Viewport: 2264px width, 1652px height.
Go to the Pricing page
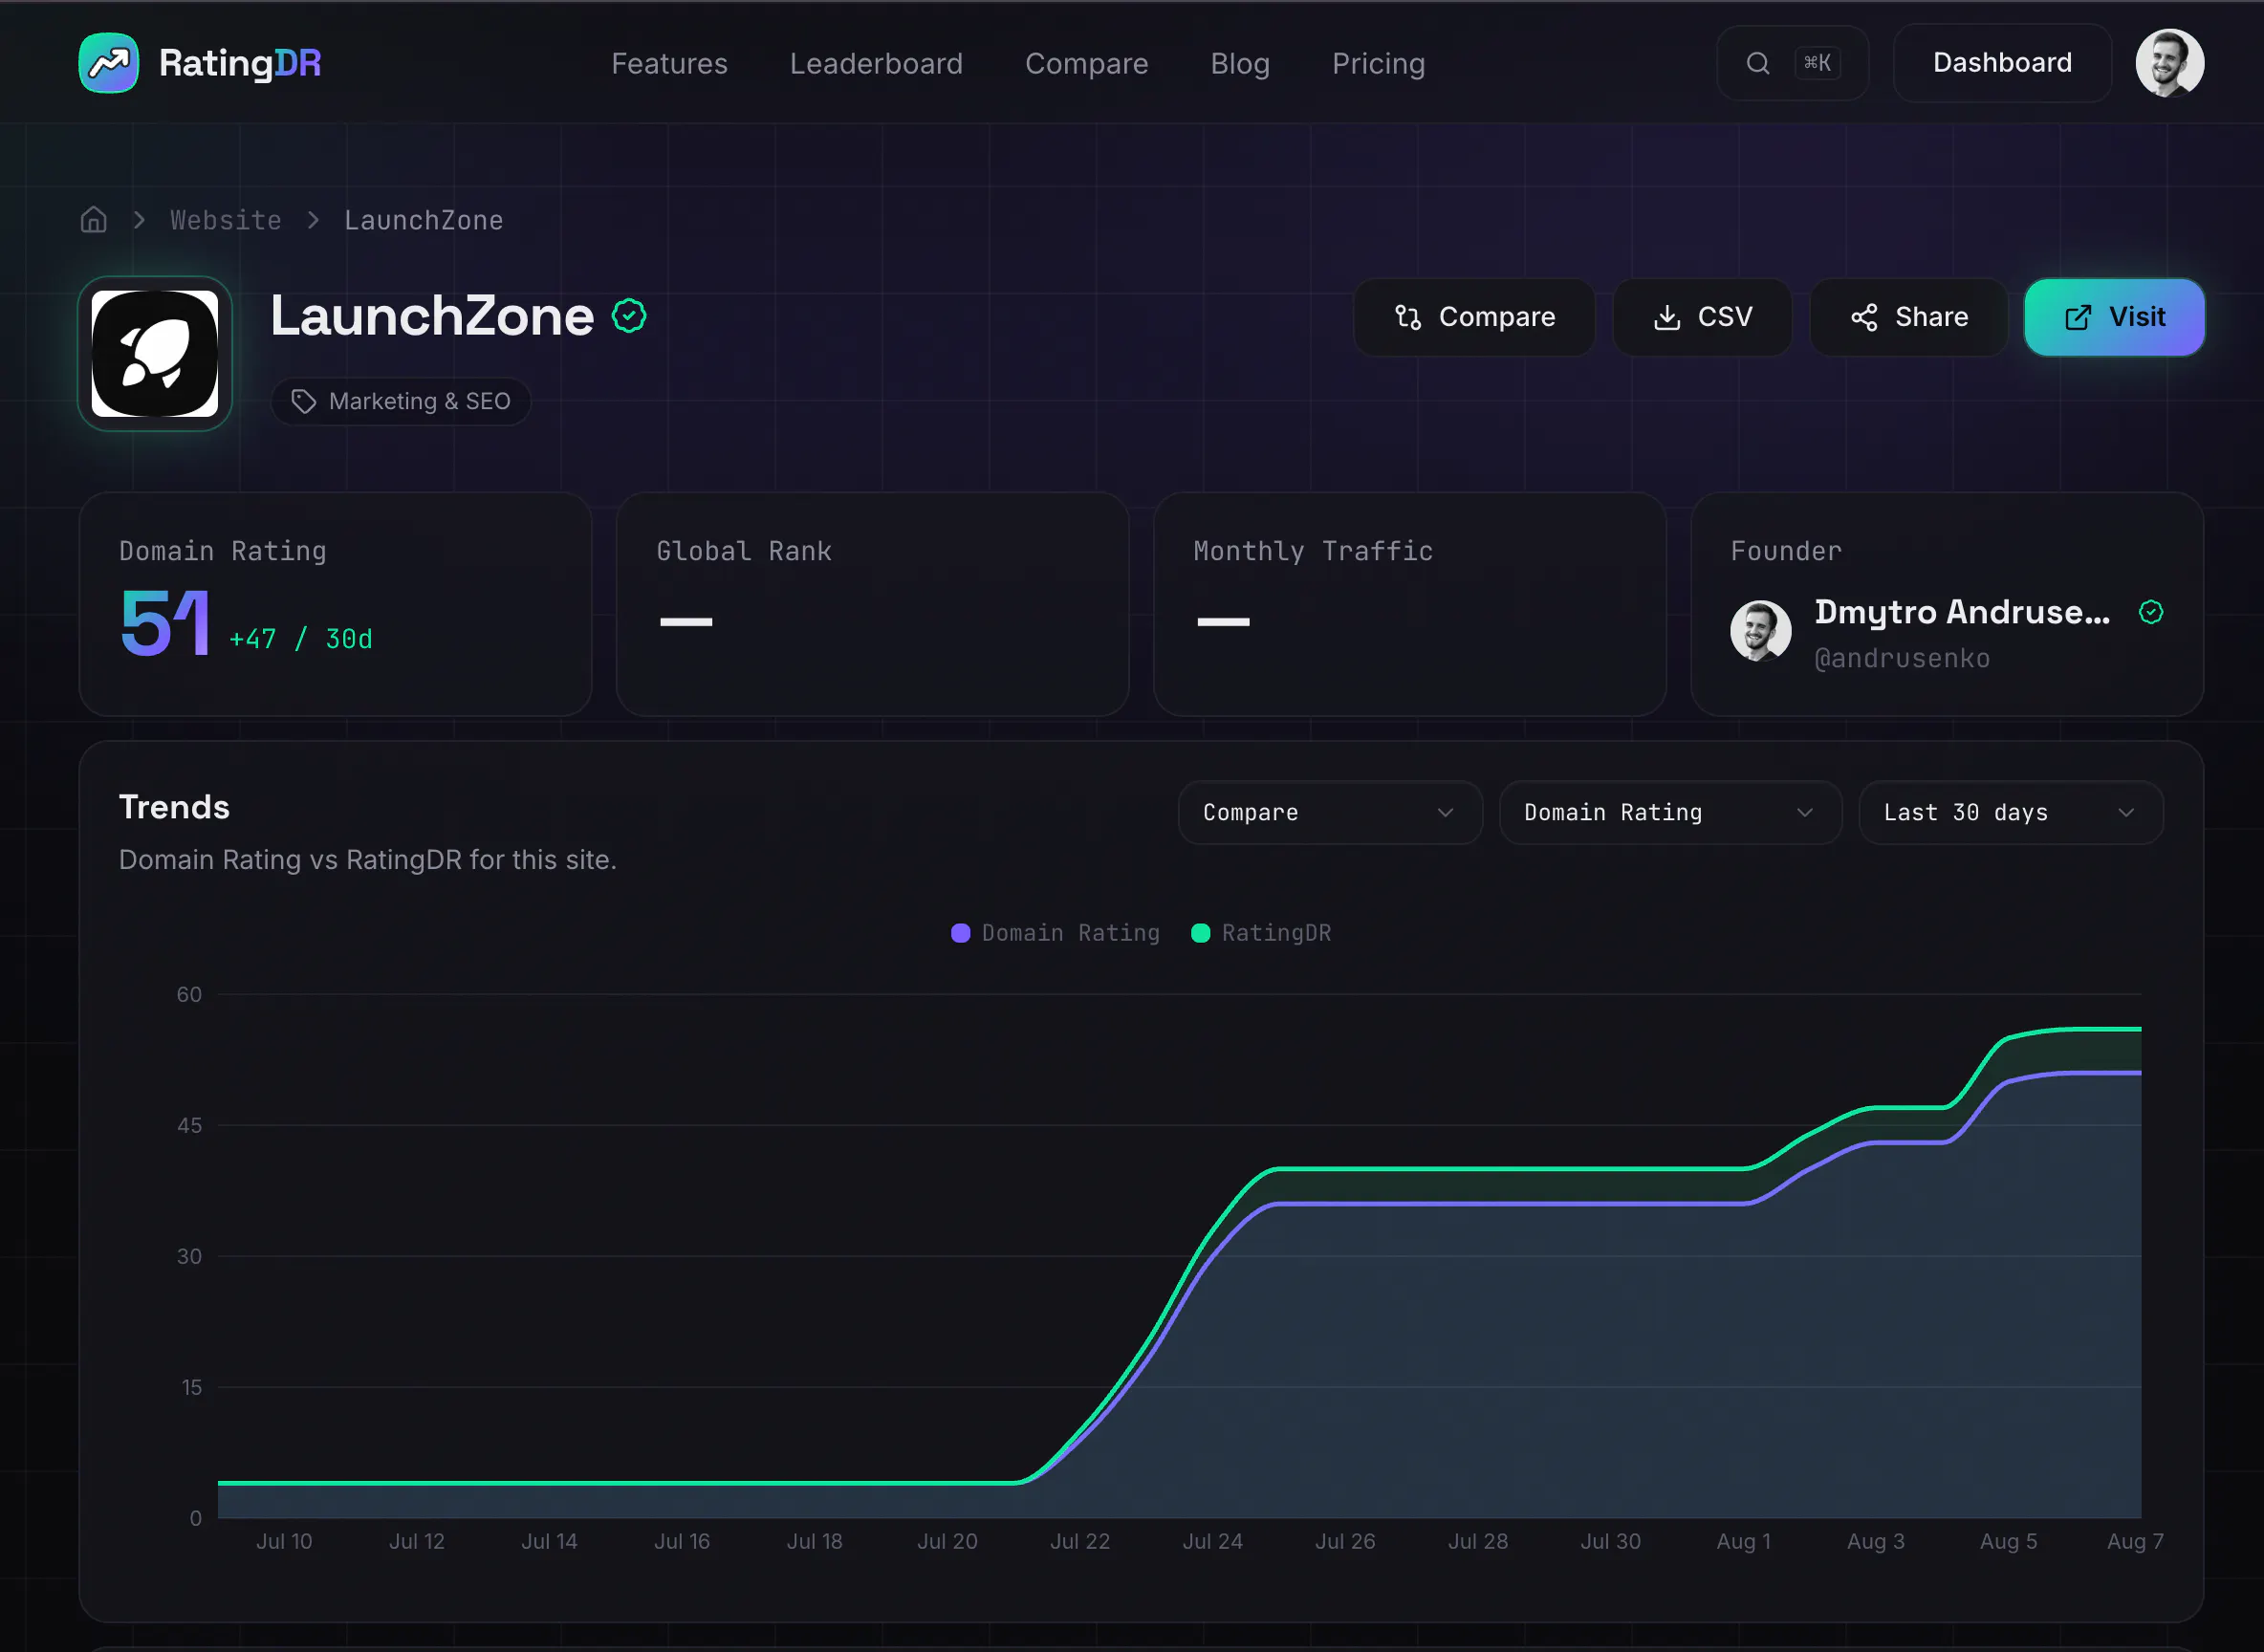coord(1378,64)
